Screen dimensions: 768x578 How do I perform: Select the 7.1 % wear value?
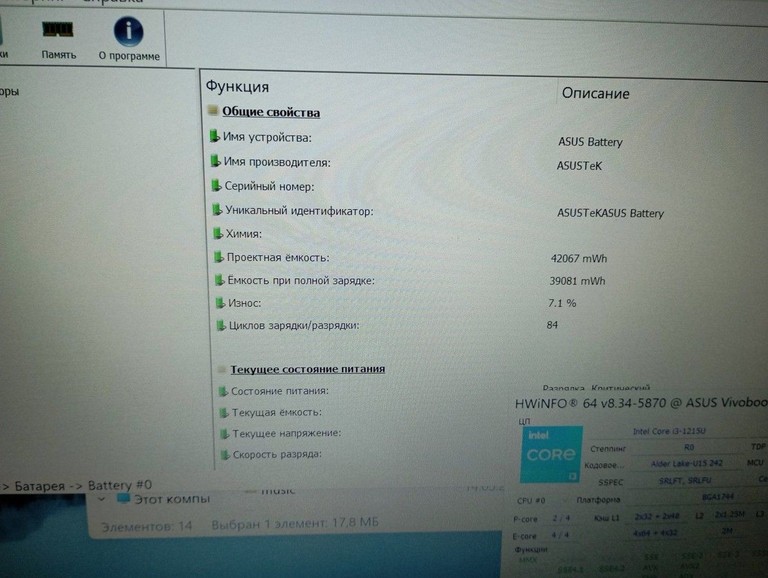[562, 303]
